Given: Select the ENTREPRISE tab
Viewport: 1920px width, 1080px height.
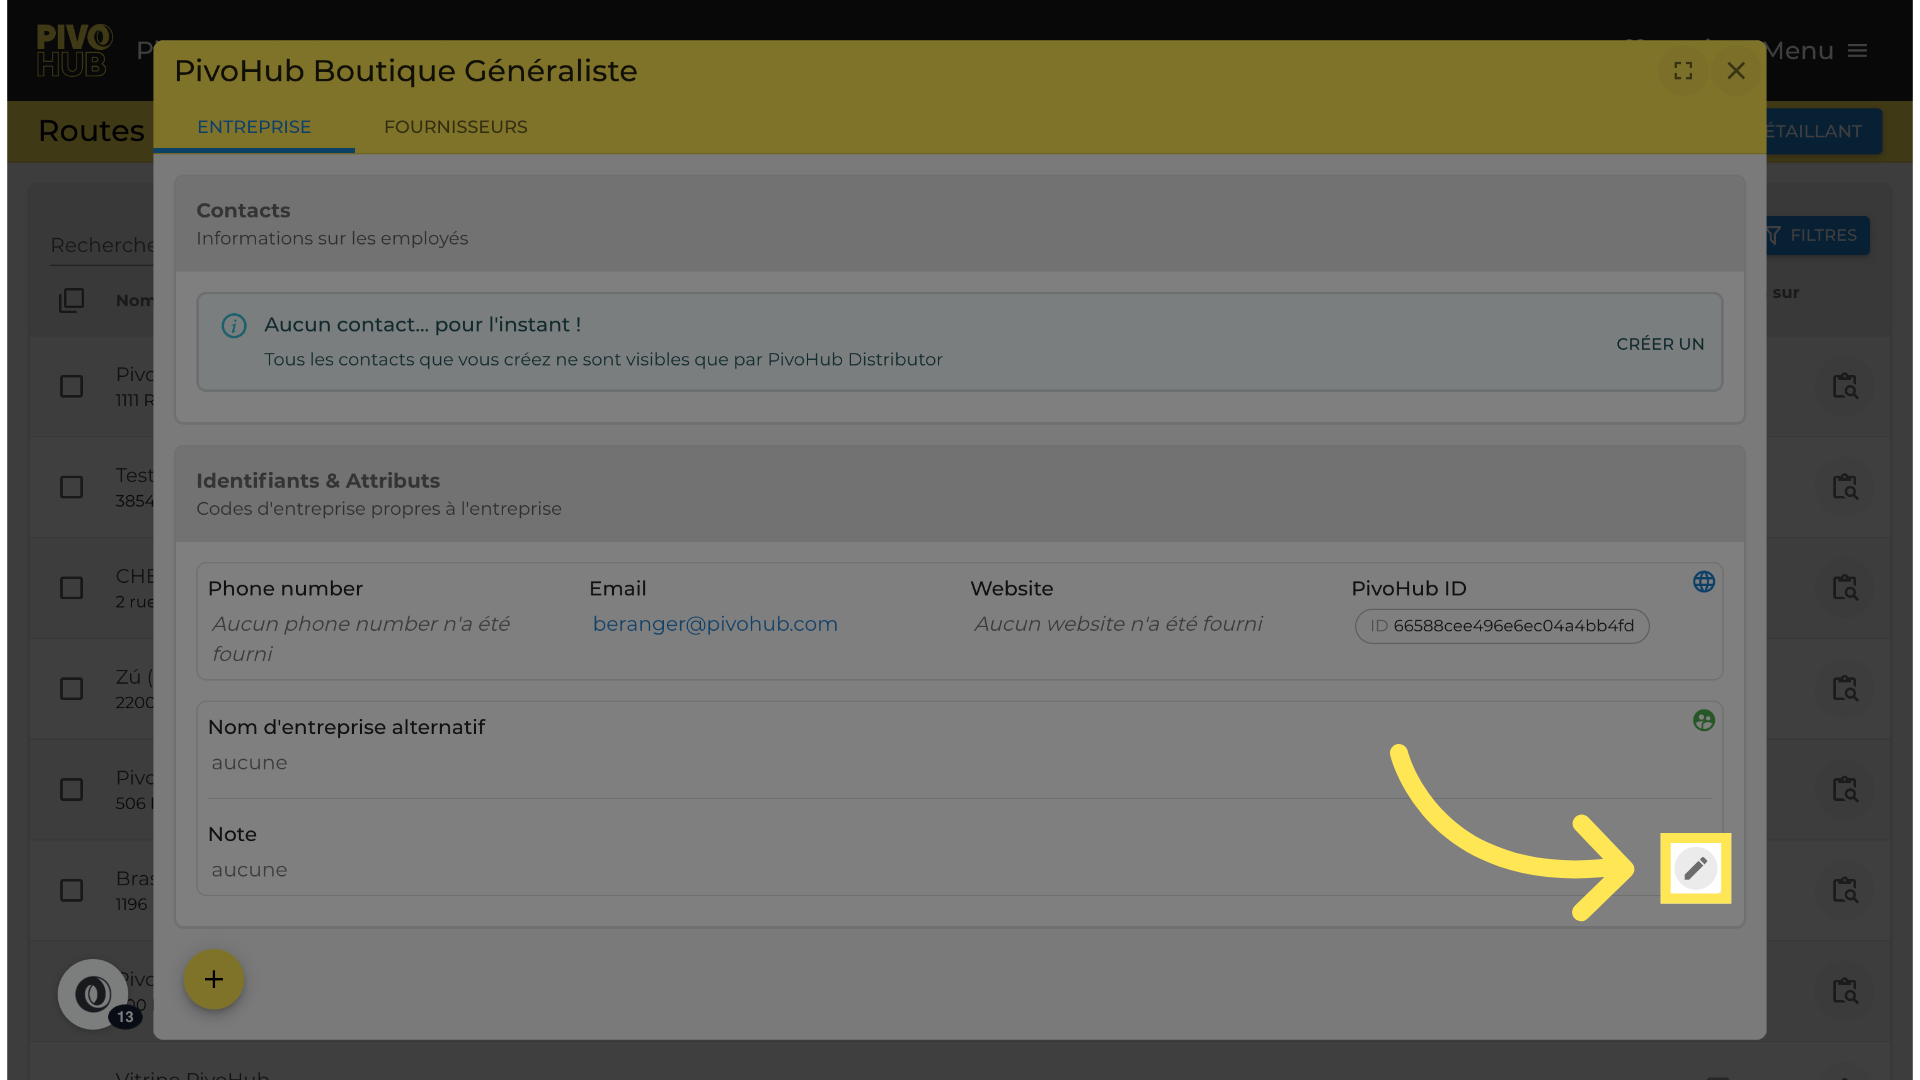Looking at the screenshot, I should [254, 127].
